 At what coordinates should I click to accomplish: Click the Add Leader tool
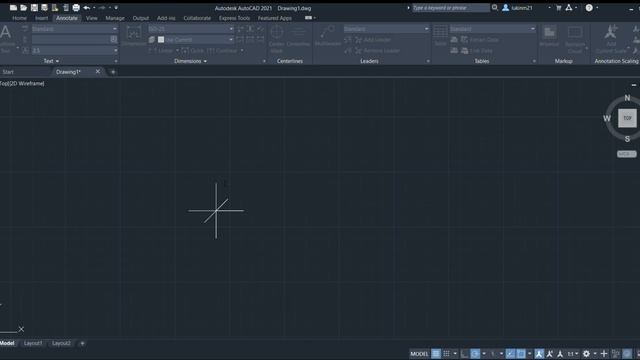pyautogui.click(x=373, y=40)
